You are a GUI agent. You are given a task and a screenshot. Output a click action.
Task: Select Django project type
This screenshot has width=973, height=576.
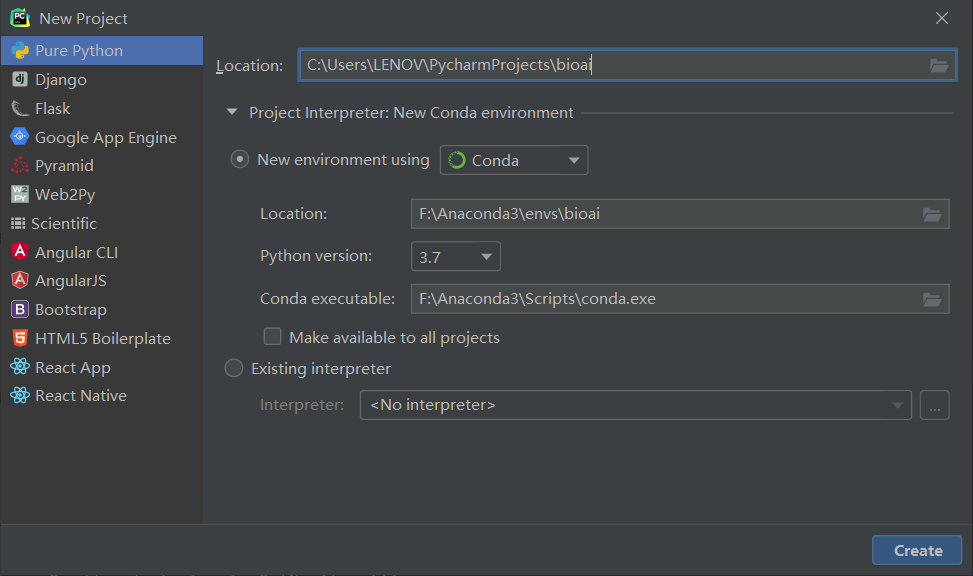[x=102, y=79]
